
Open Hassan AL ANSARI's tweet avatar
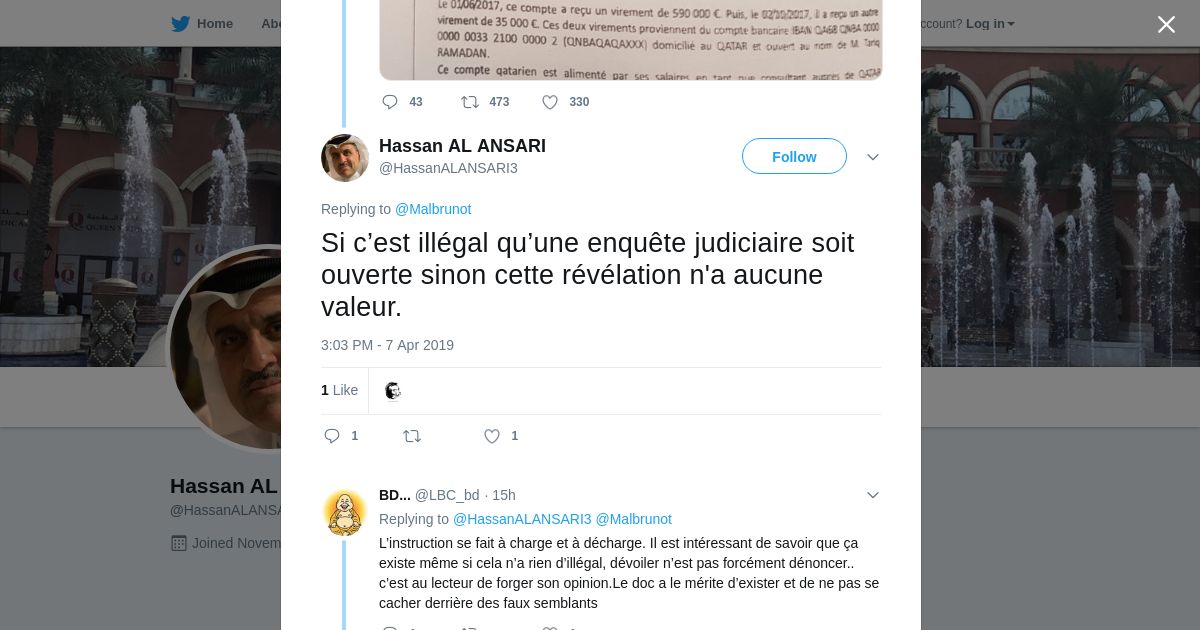tap(345, 158)
